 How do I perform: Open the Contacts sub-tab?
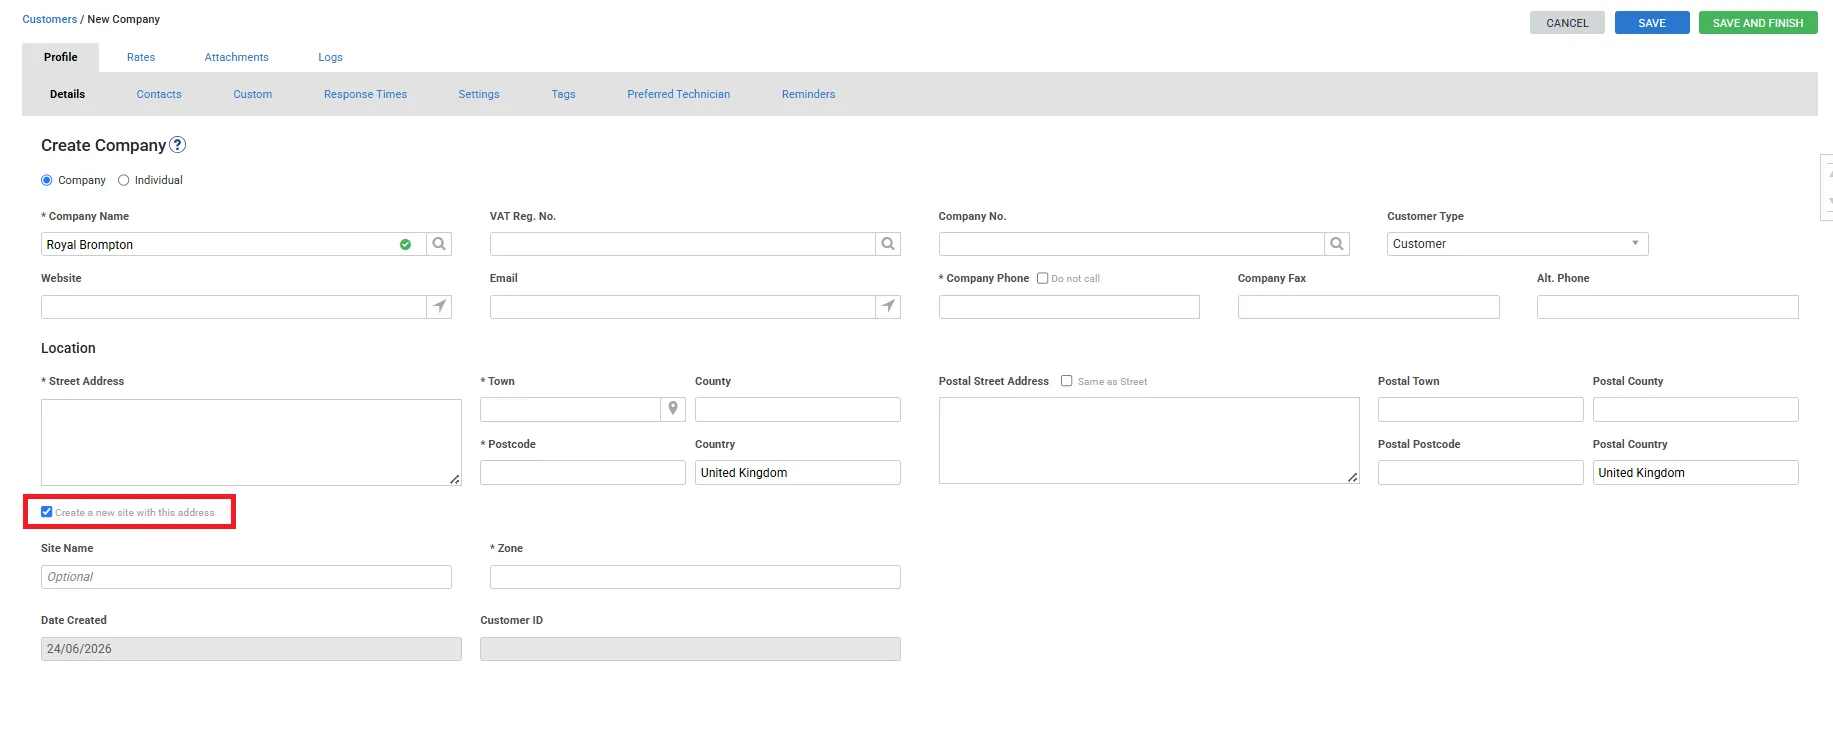click(x=159, y=94)
